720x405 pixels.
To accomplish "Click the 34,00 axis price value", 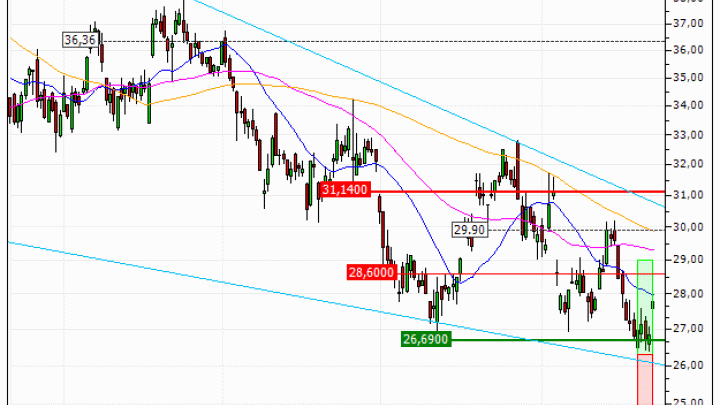I will pyautogui.click(x=688, y=105).
